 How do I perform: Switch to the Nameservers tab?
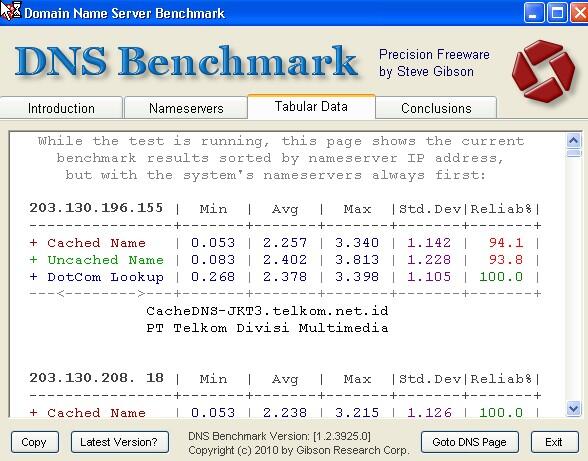pyautogui.click(x=186, y=108)
